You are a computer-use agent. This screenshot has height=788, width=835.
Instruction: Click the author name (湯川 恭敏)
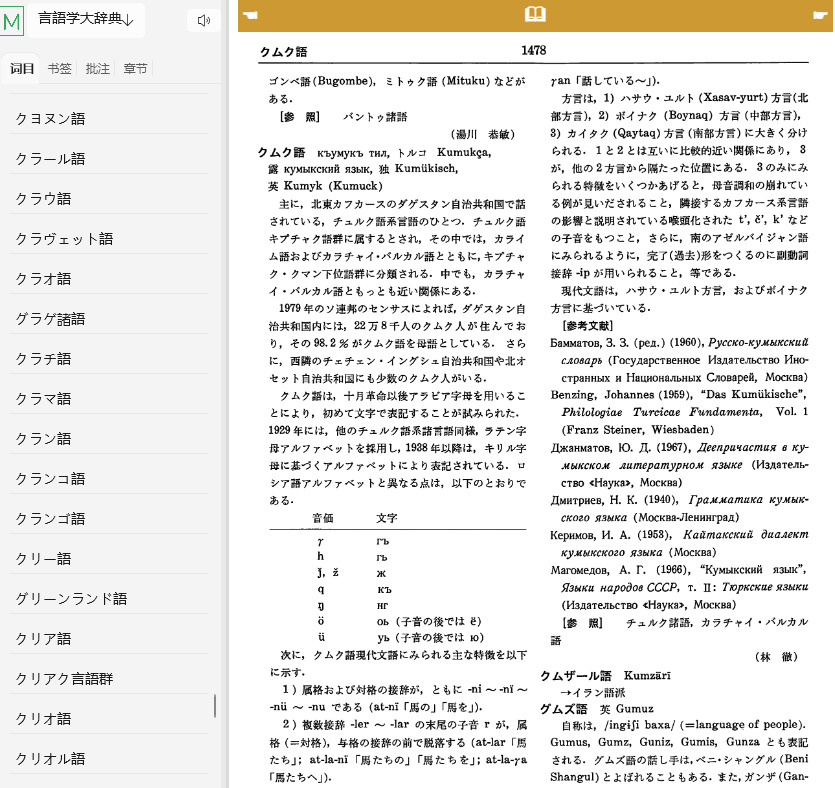pyautogui.click(x=482, y=134)
